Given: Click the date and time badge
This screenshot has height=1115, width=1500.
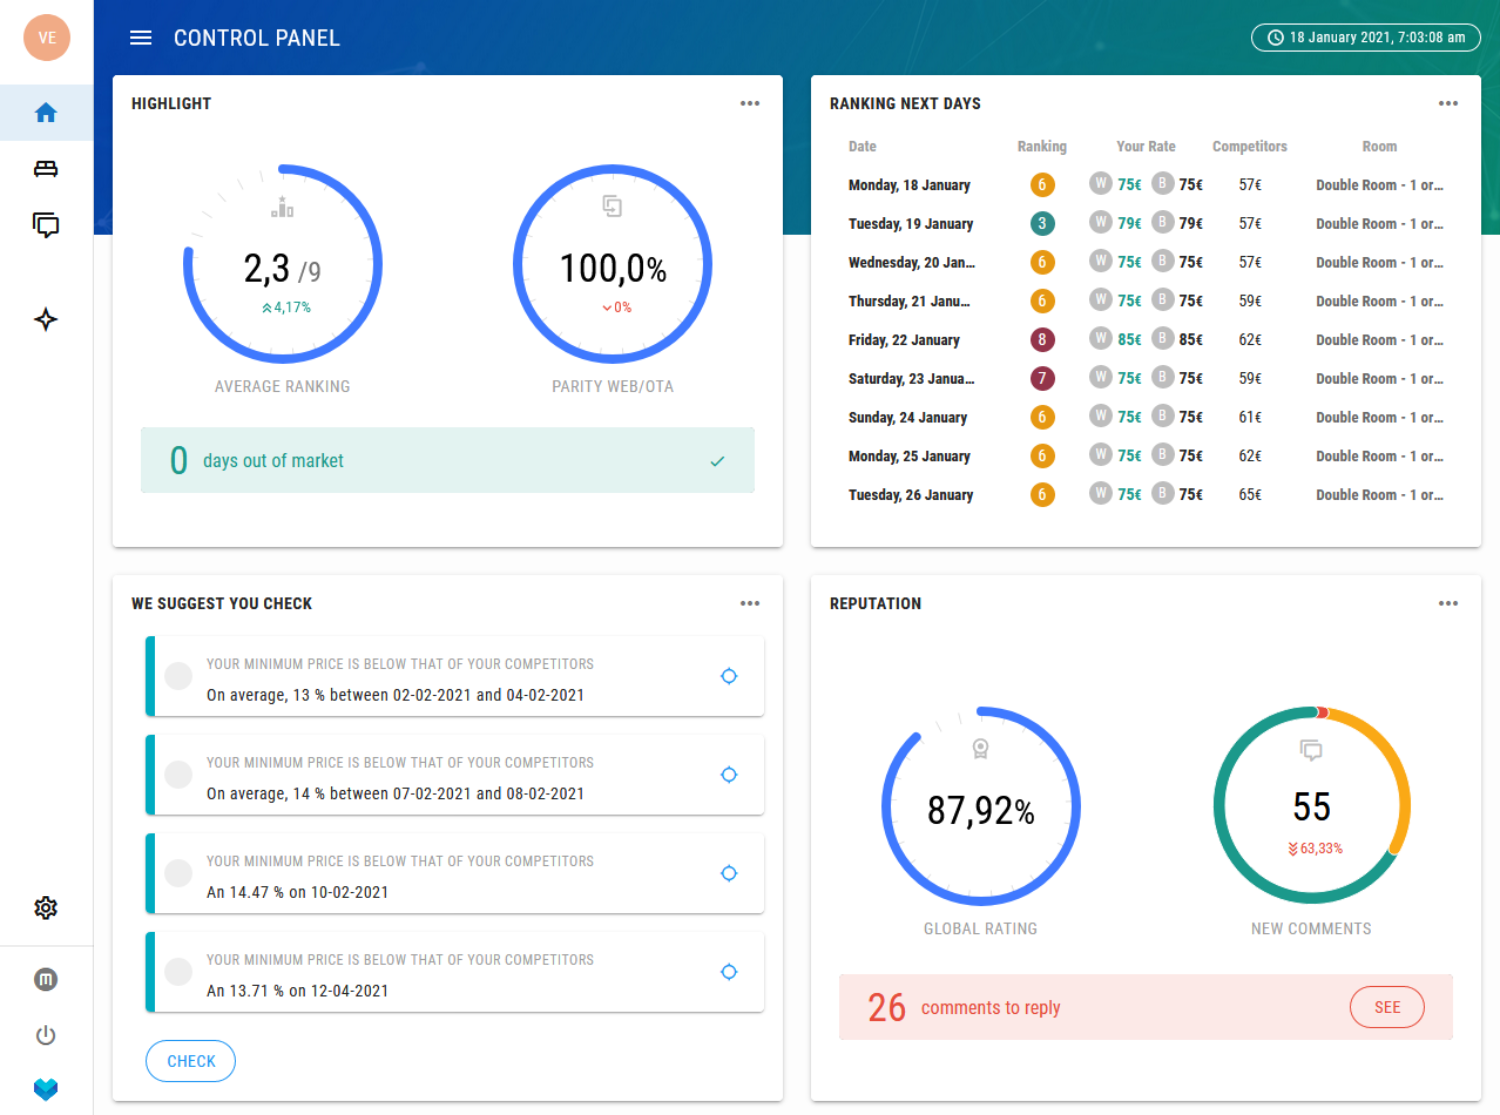Looking at the screenshot, I should click(x=1366, y=38).
